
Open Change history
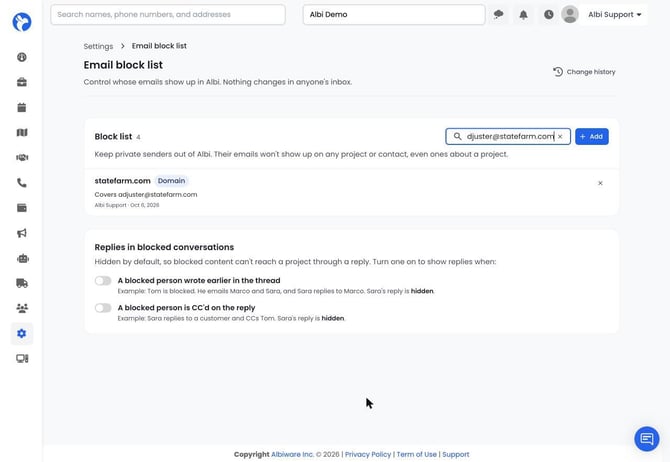click(584, 72)
